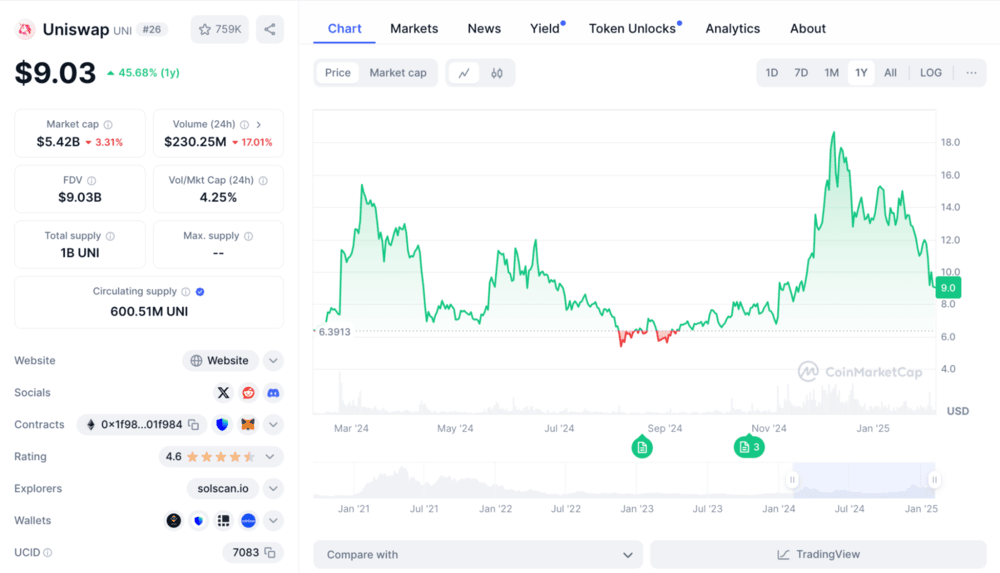Switch chart to Market cap view
Screen dimensions: 1000x573
(x=397, y=73)
